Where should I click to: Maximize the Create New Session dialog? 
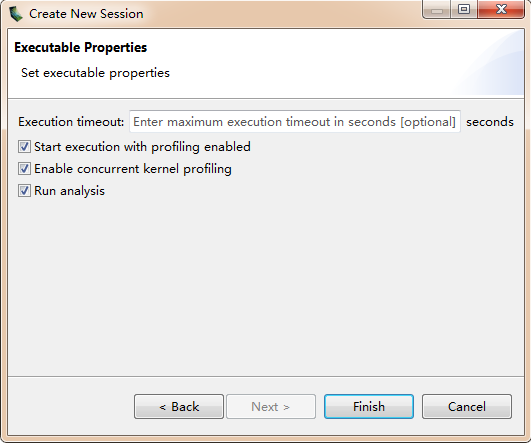[x=464, y=9]
